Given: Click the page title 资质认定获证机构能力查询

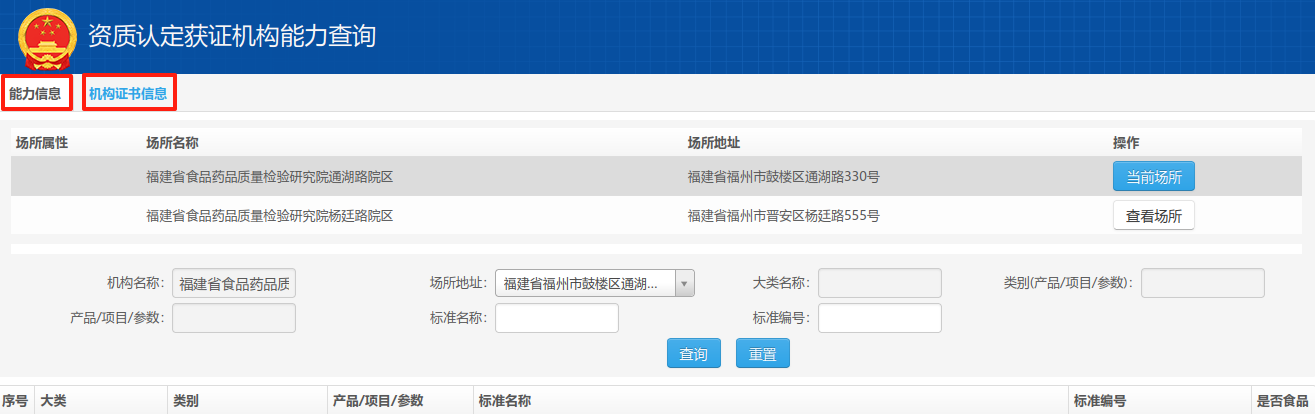Looking at the screenshot, I should [232, 37].
